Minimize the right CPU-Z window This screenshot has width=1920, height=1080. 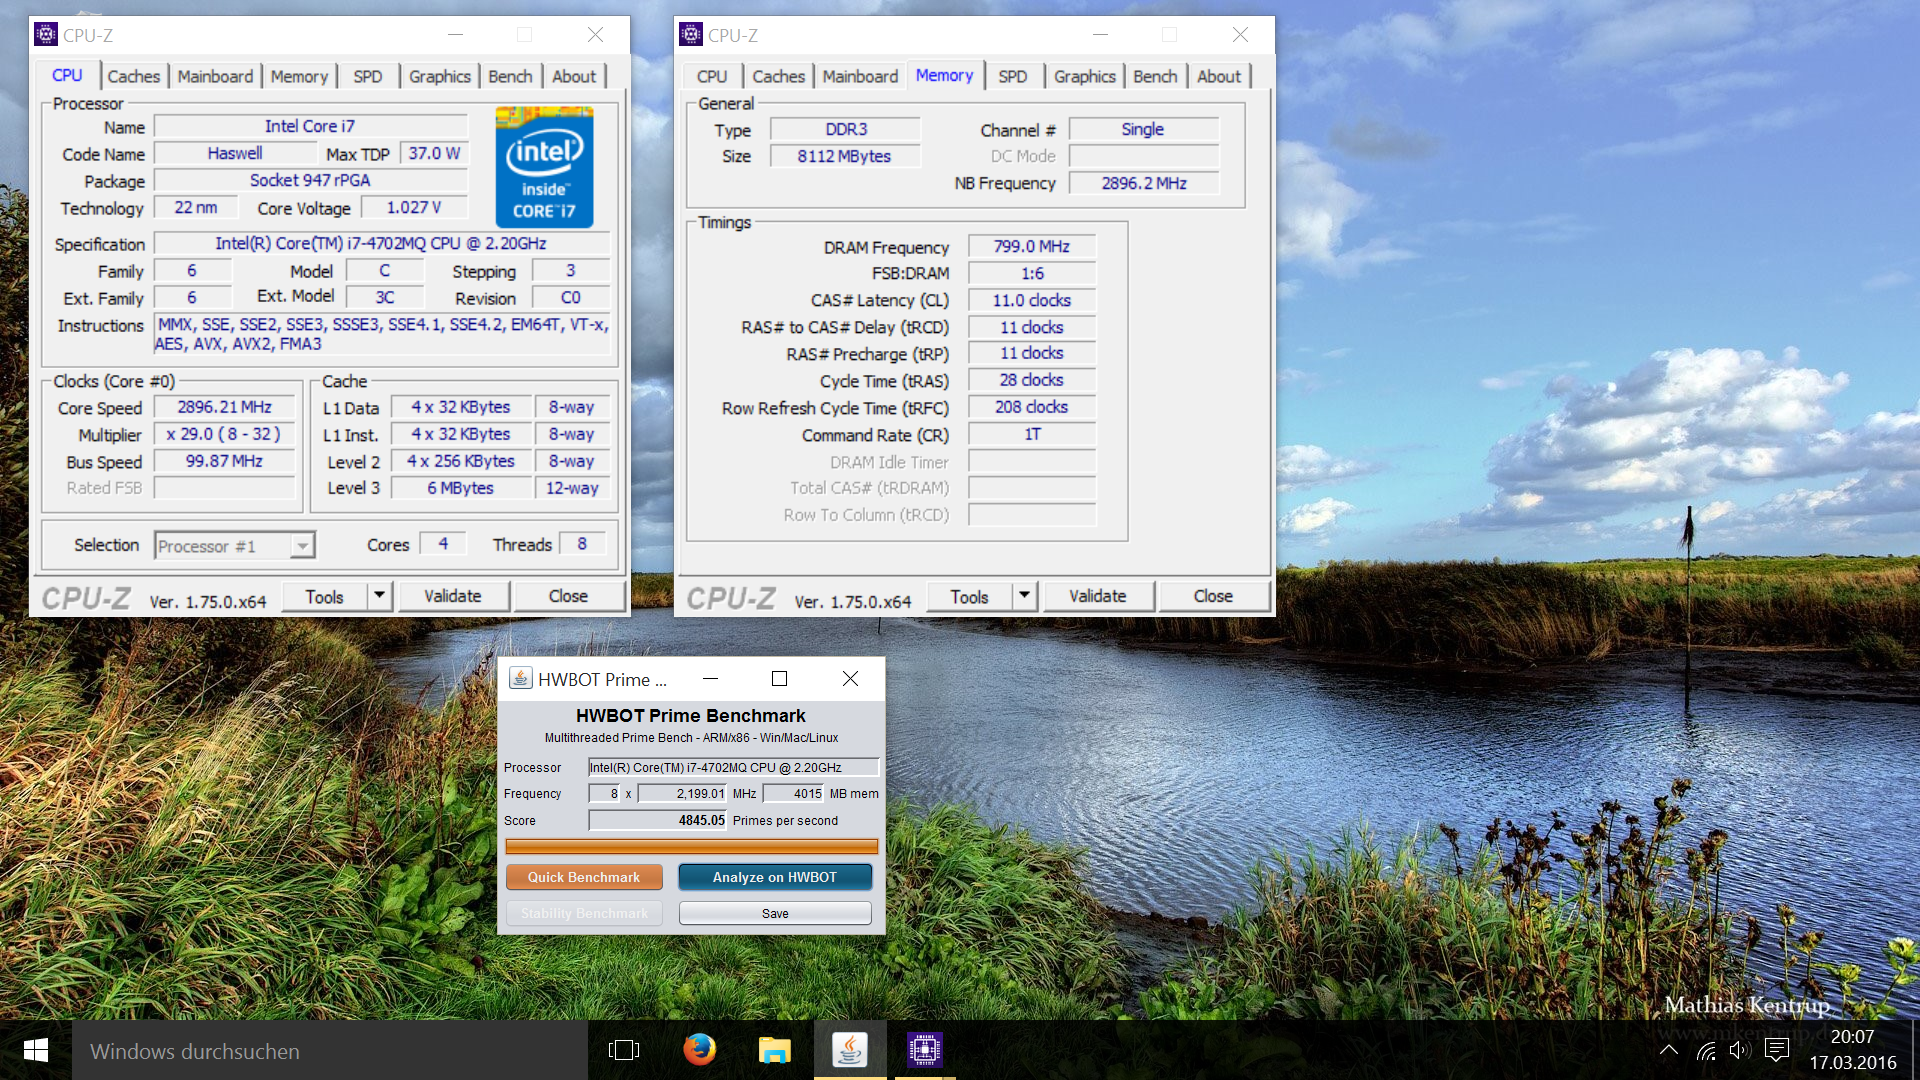[1101, 35]
